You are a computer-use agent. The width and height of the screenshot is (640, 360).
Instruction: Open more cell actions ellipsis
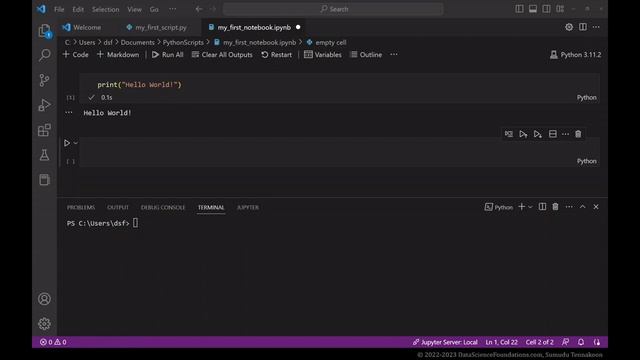point(565,134)
